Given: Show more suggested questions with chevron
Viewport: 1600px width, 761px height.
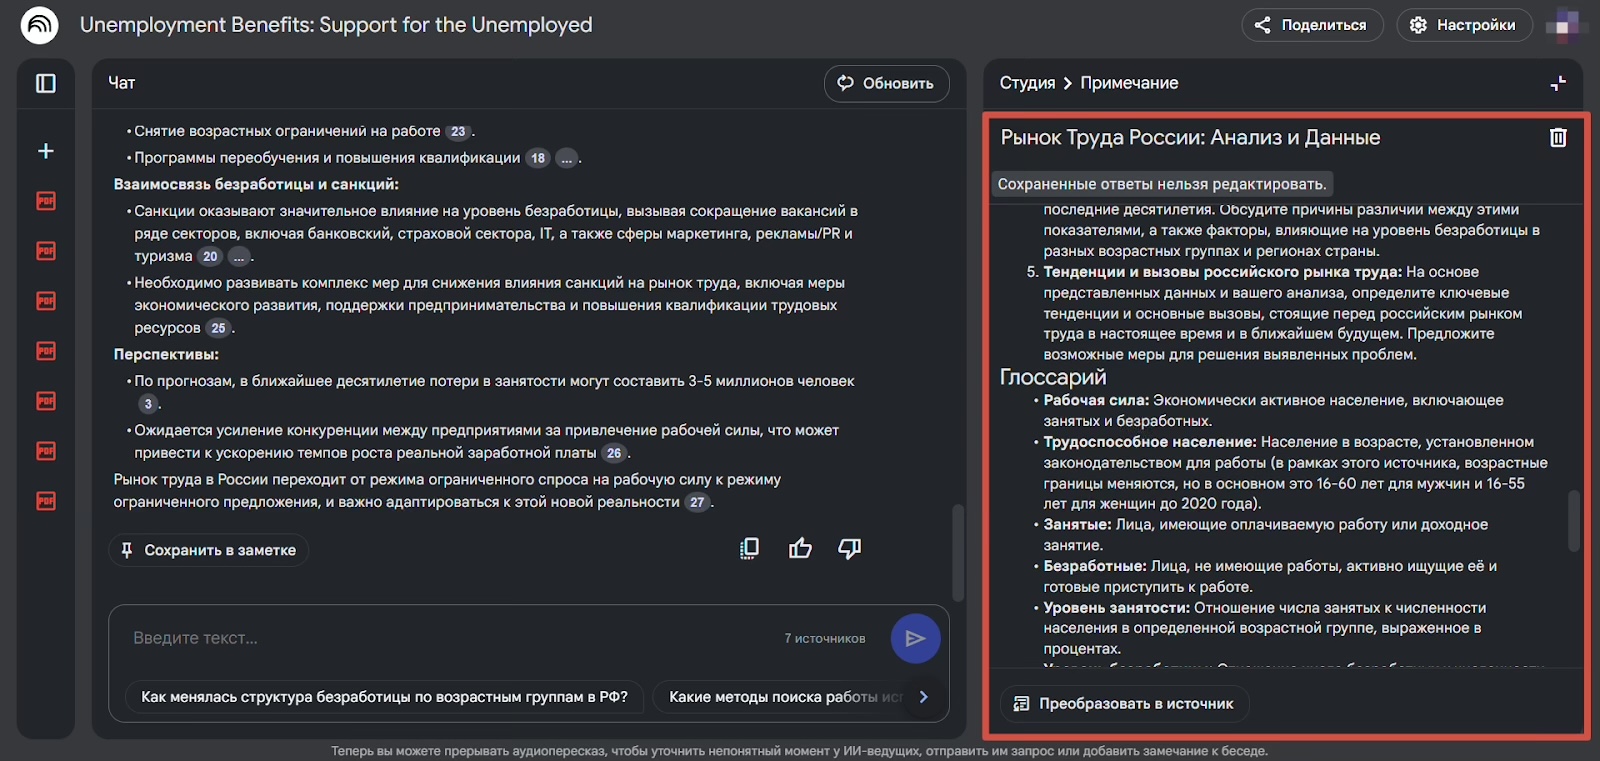Looking at the screenshot, I should tap(923, 697).
